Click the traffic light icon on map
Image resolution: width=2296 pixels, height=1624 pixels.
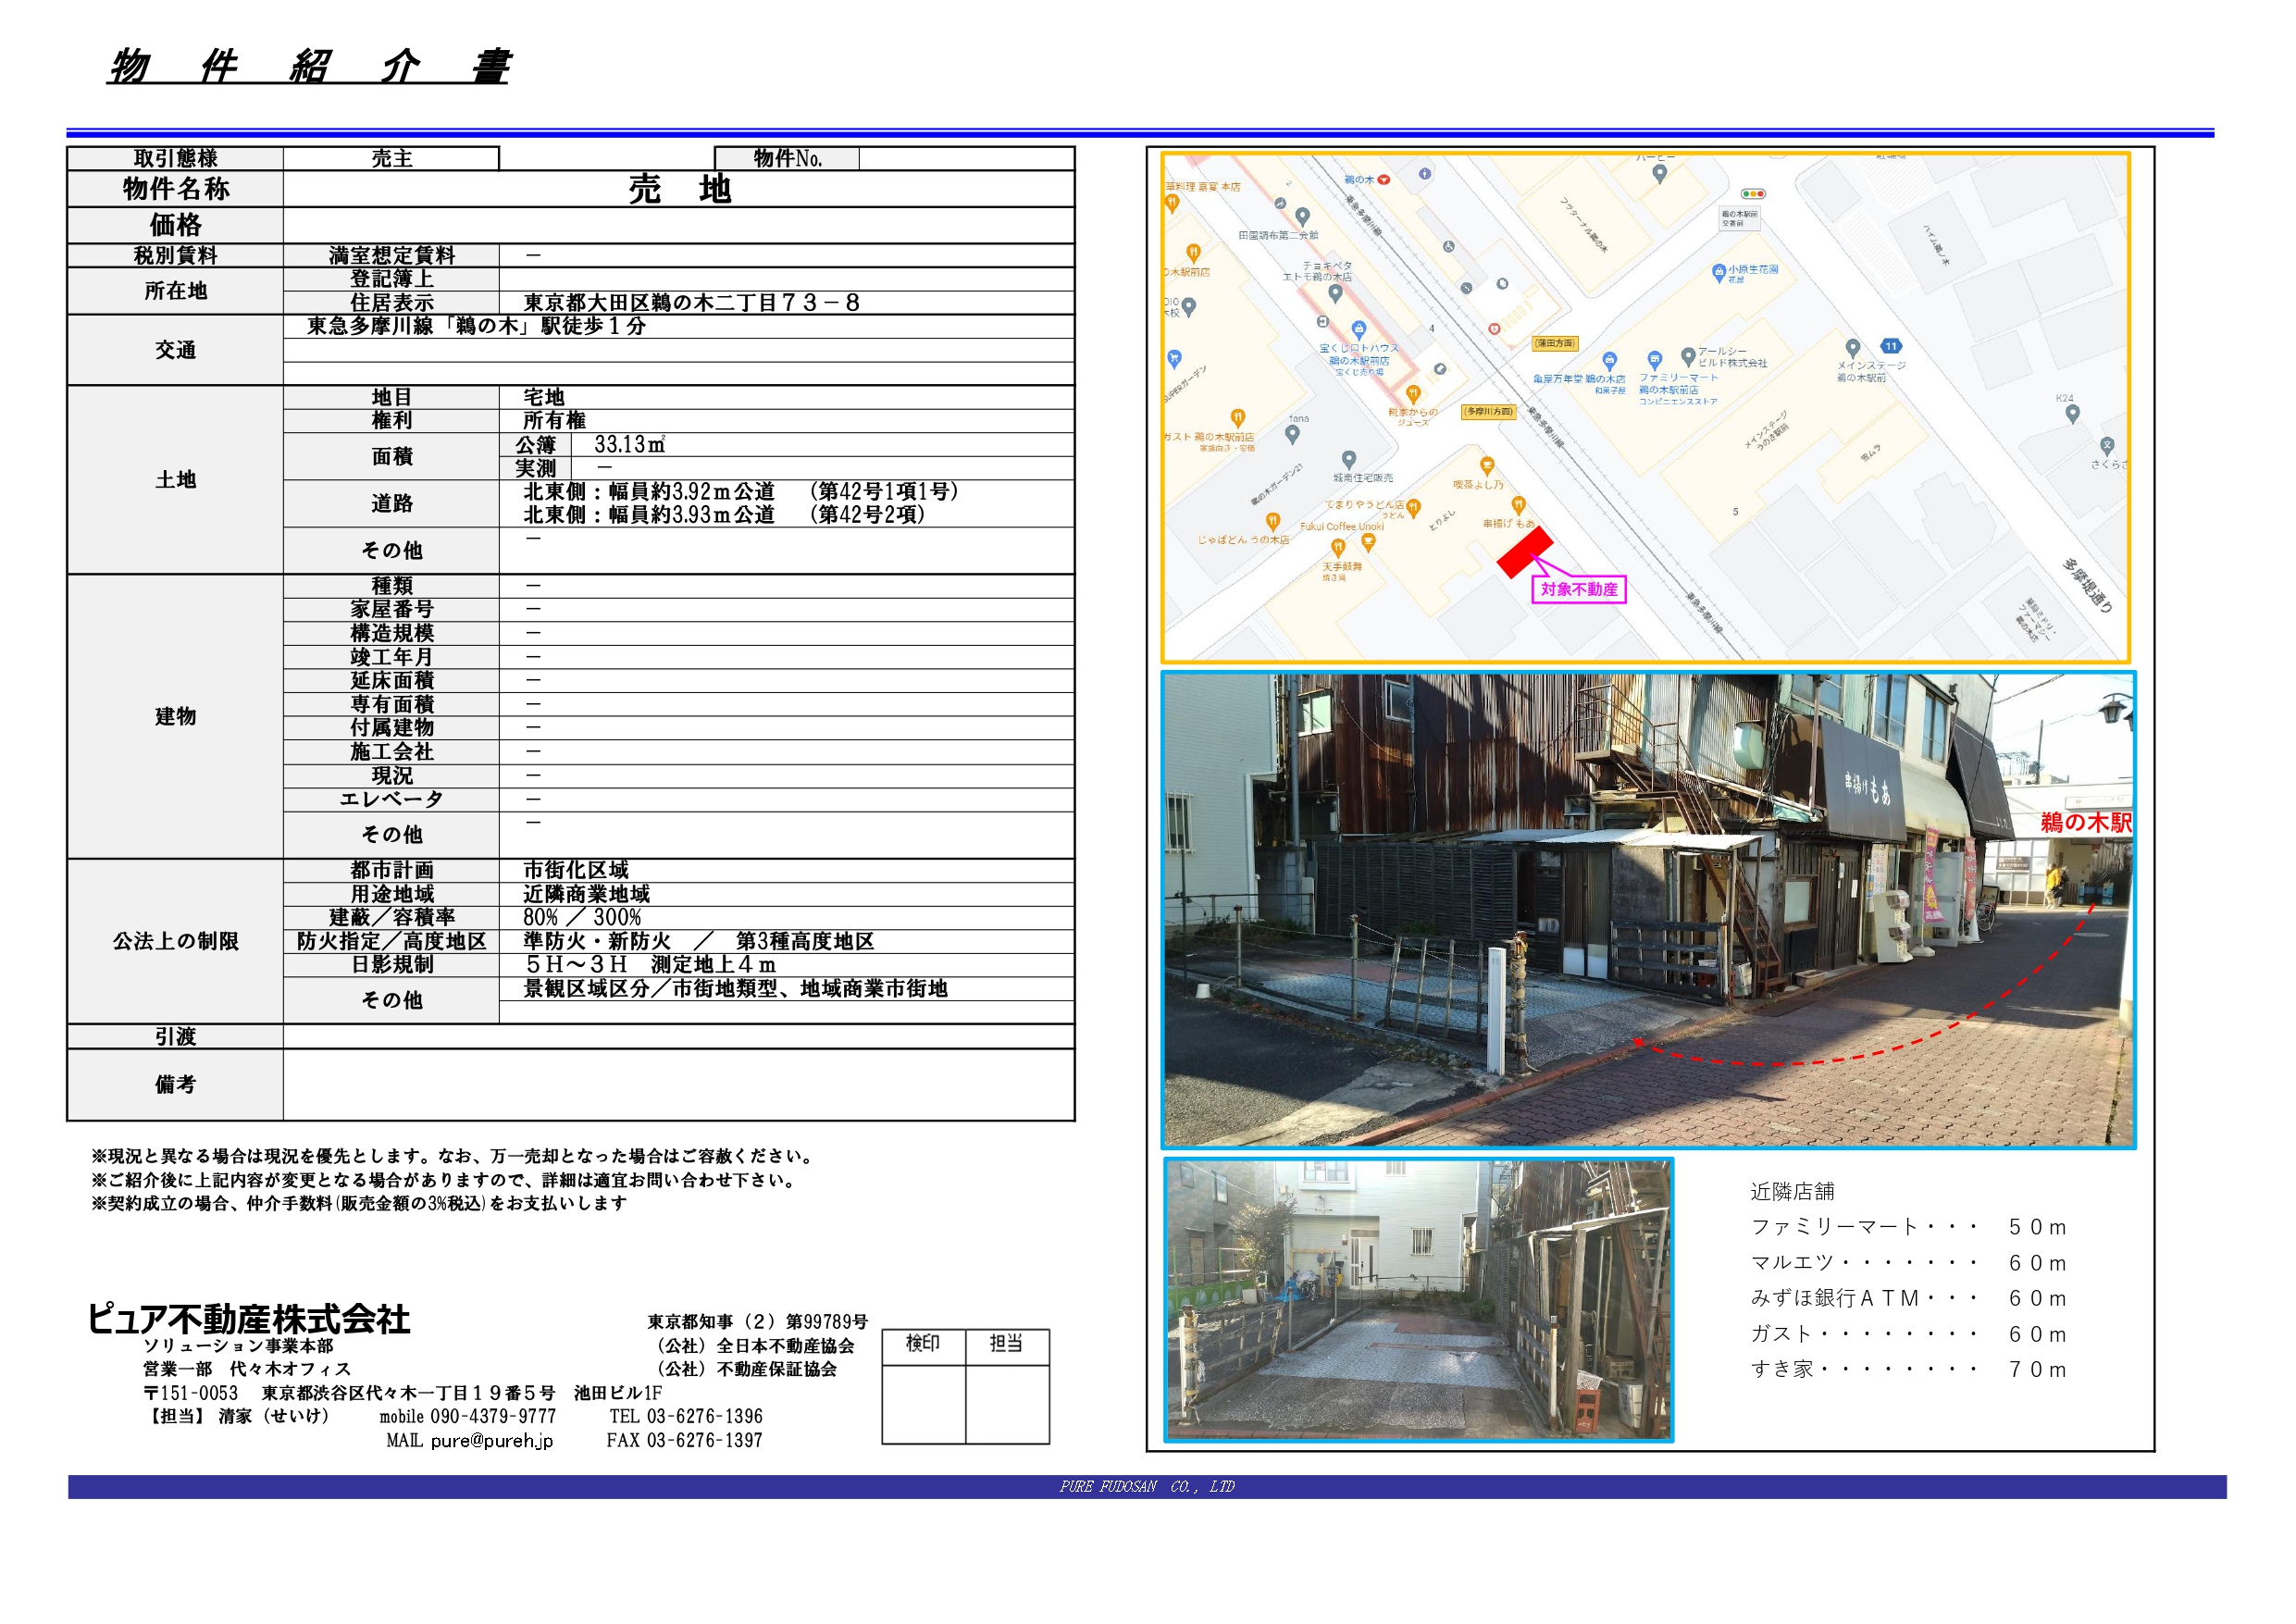coord(1753,194)
